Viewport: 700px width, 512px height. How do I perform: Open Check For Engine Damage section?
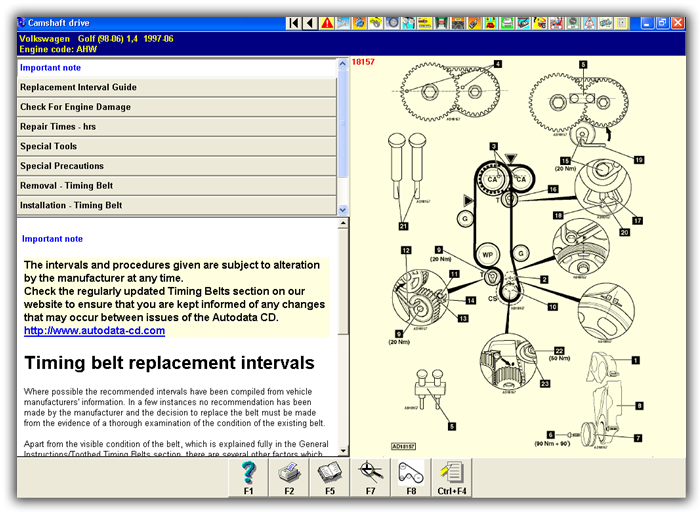[176, 107]
